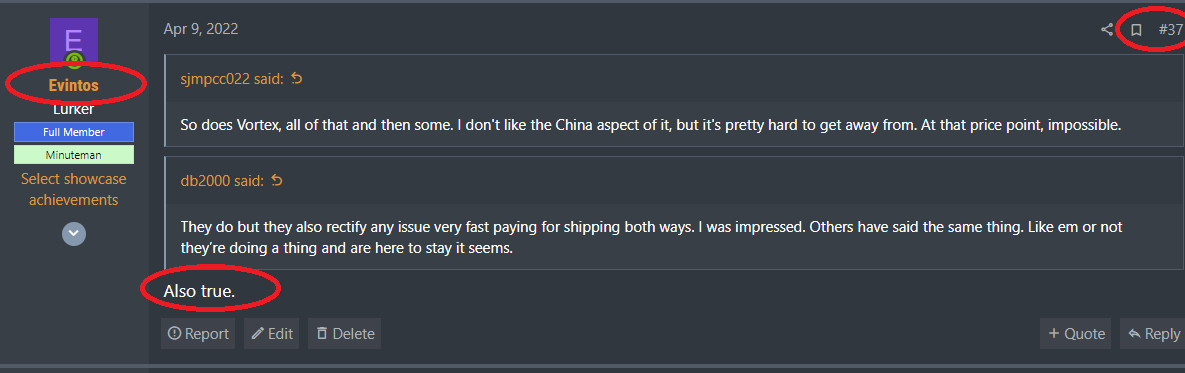Click the share icon beside post number
The width and height of the screenshot is (1185, 373).
click(1106, 30)
